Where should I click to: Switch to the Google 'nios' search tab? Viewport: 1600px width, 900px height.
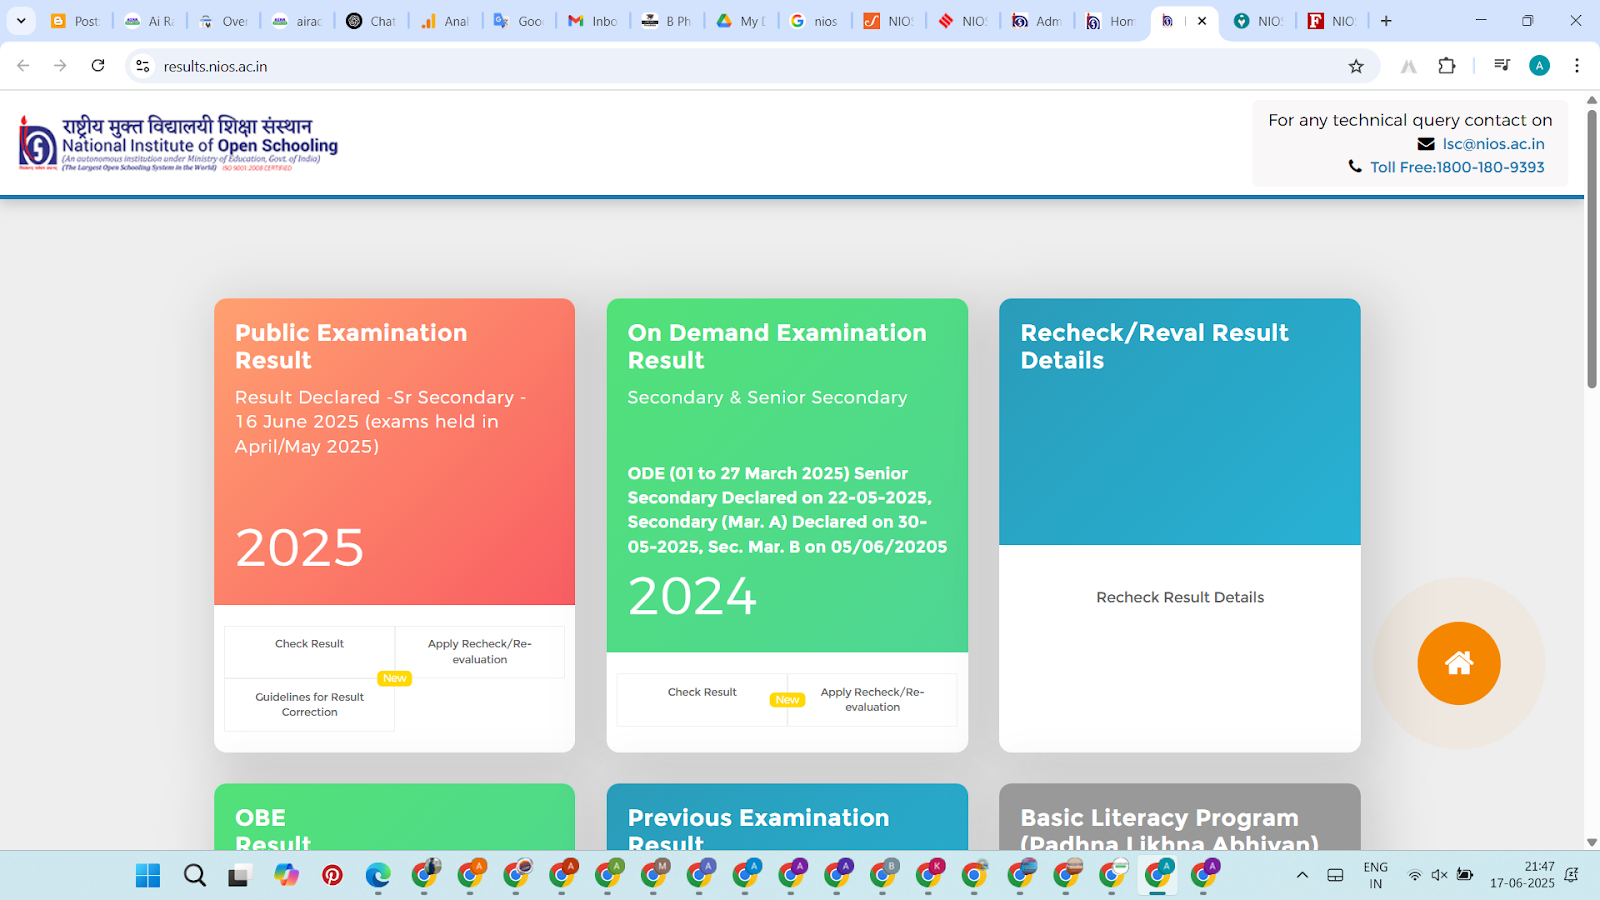pyautogui.click(x=815, y=21)
